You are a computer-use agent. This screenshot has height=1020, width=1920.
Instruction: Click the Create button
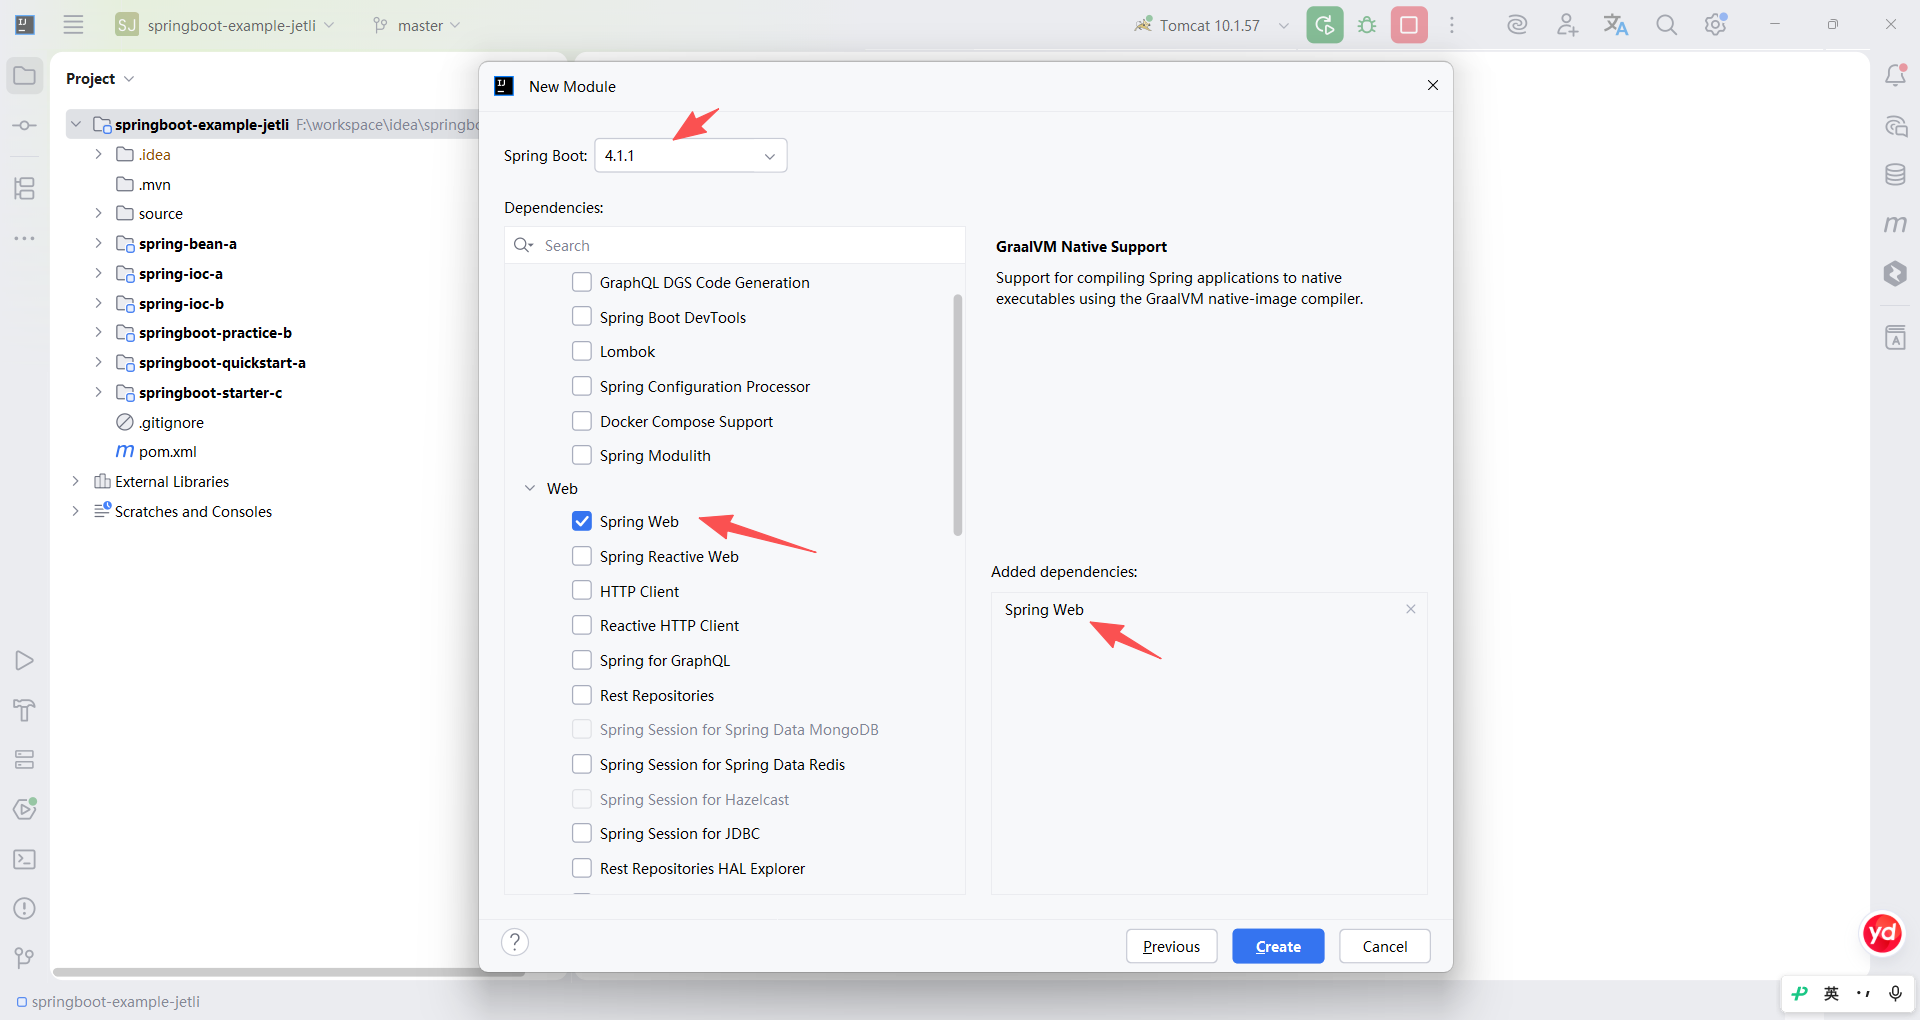click(x=1278, y=946)
